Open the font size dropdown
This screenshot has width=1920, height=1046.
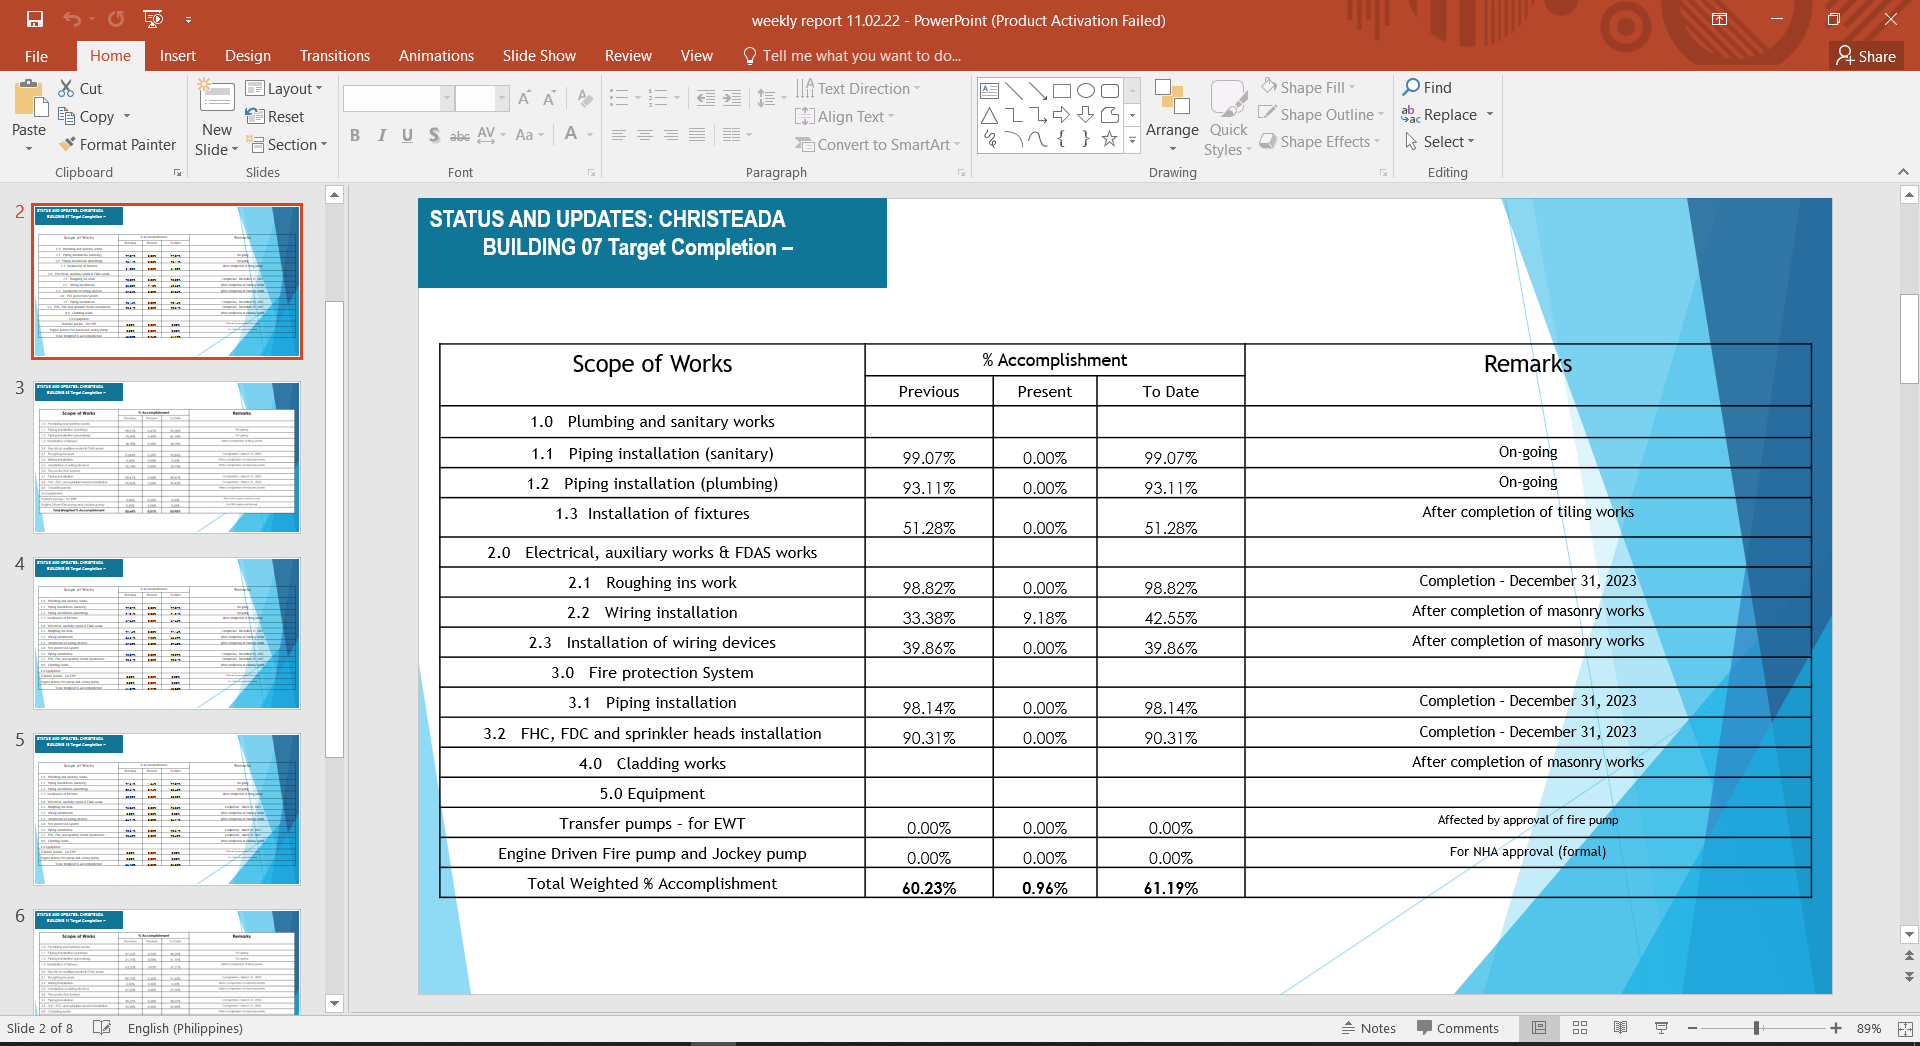(x=502, y=98)
